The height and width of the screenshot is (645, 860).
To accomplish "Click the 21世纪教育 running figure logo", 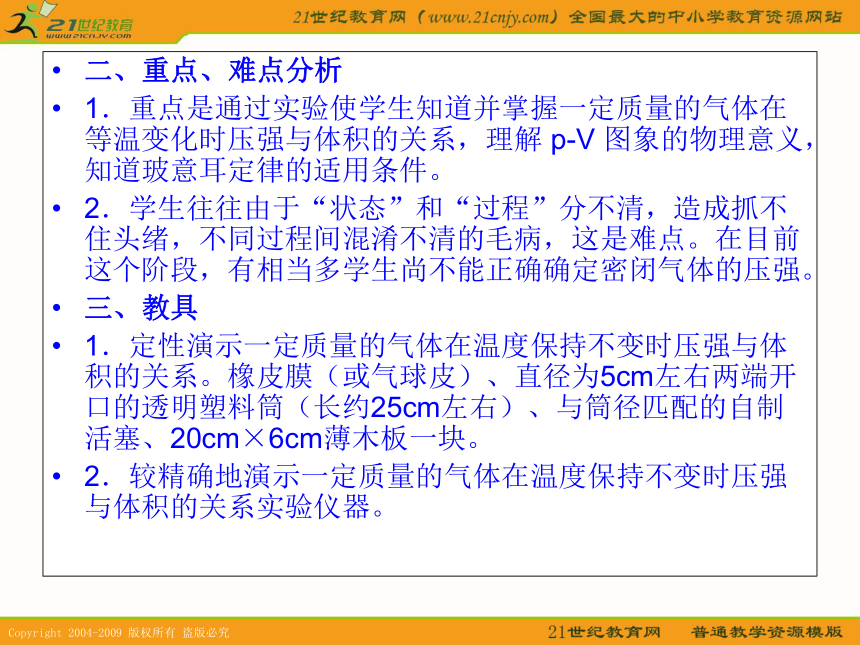I will 69,21.
